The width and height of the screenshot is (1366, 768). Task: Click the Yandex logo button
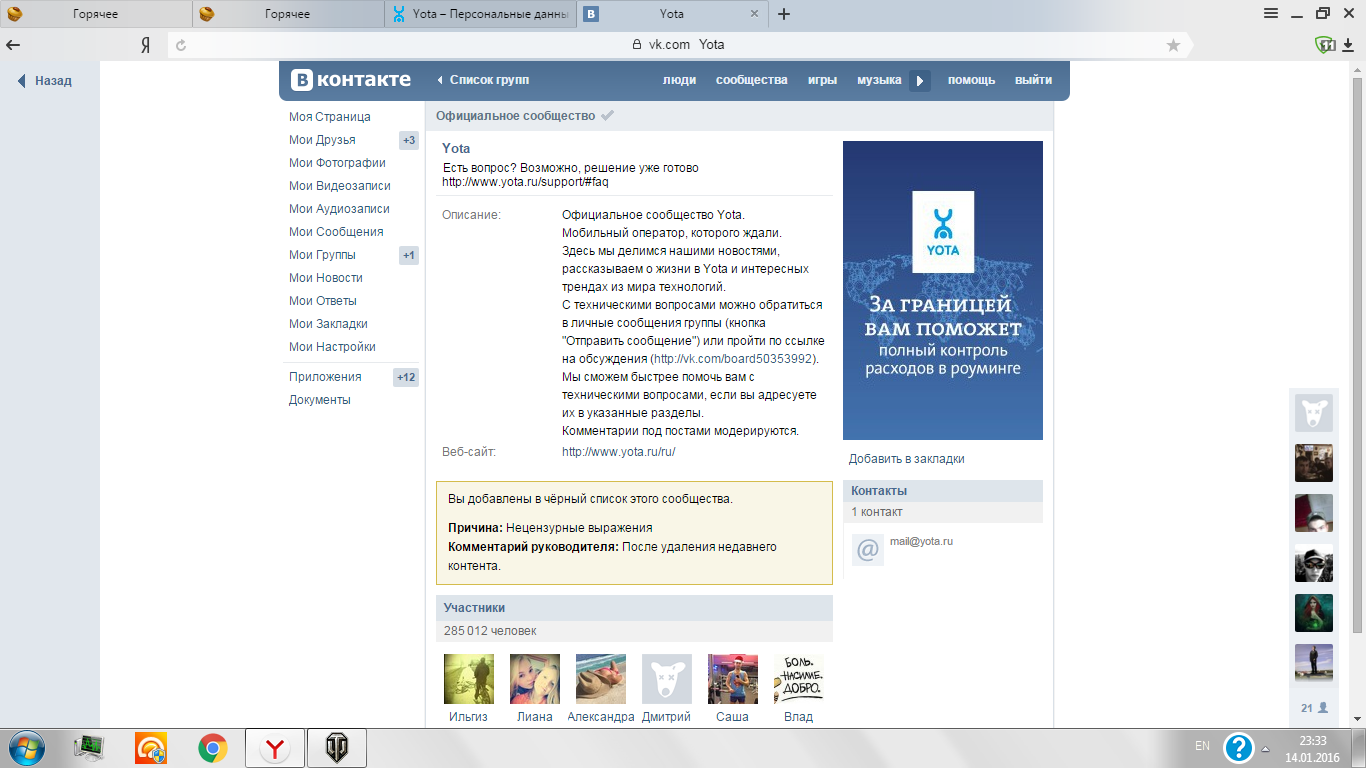[x=145, y=45]
